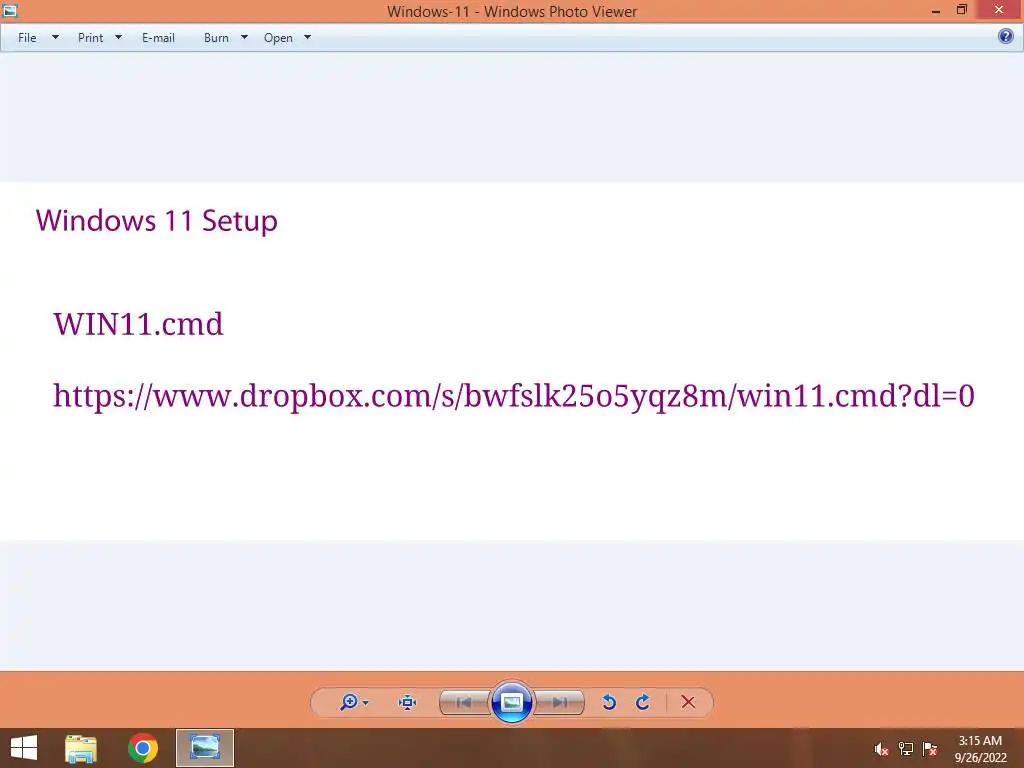
Task: Click the Windows 11 Setup heading
Action: (157, 221)
